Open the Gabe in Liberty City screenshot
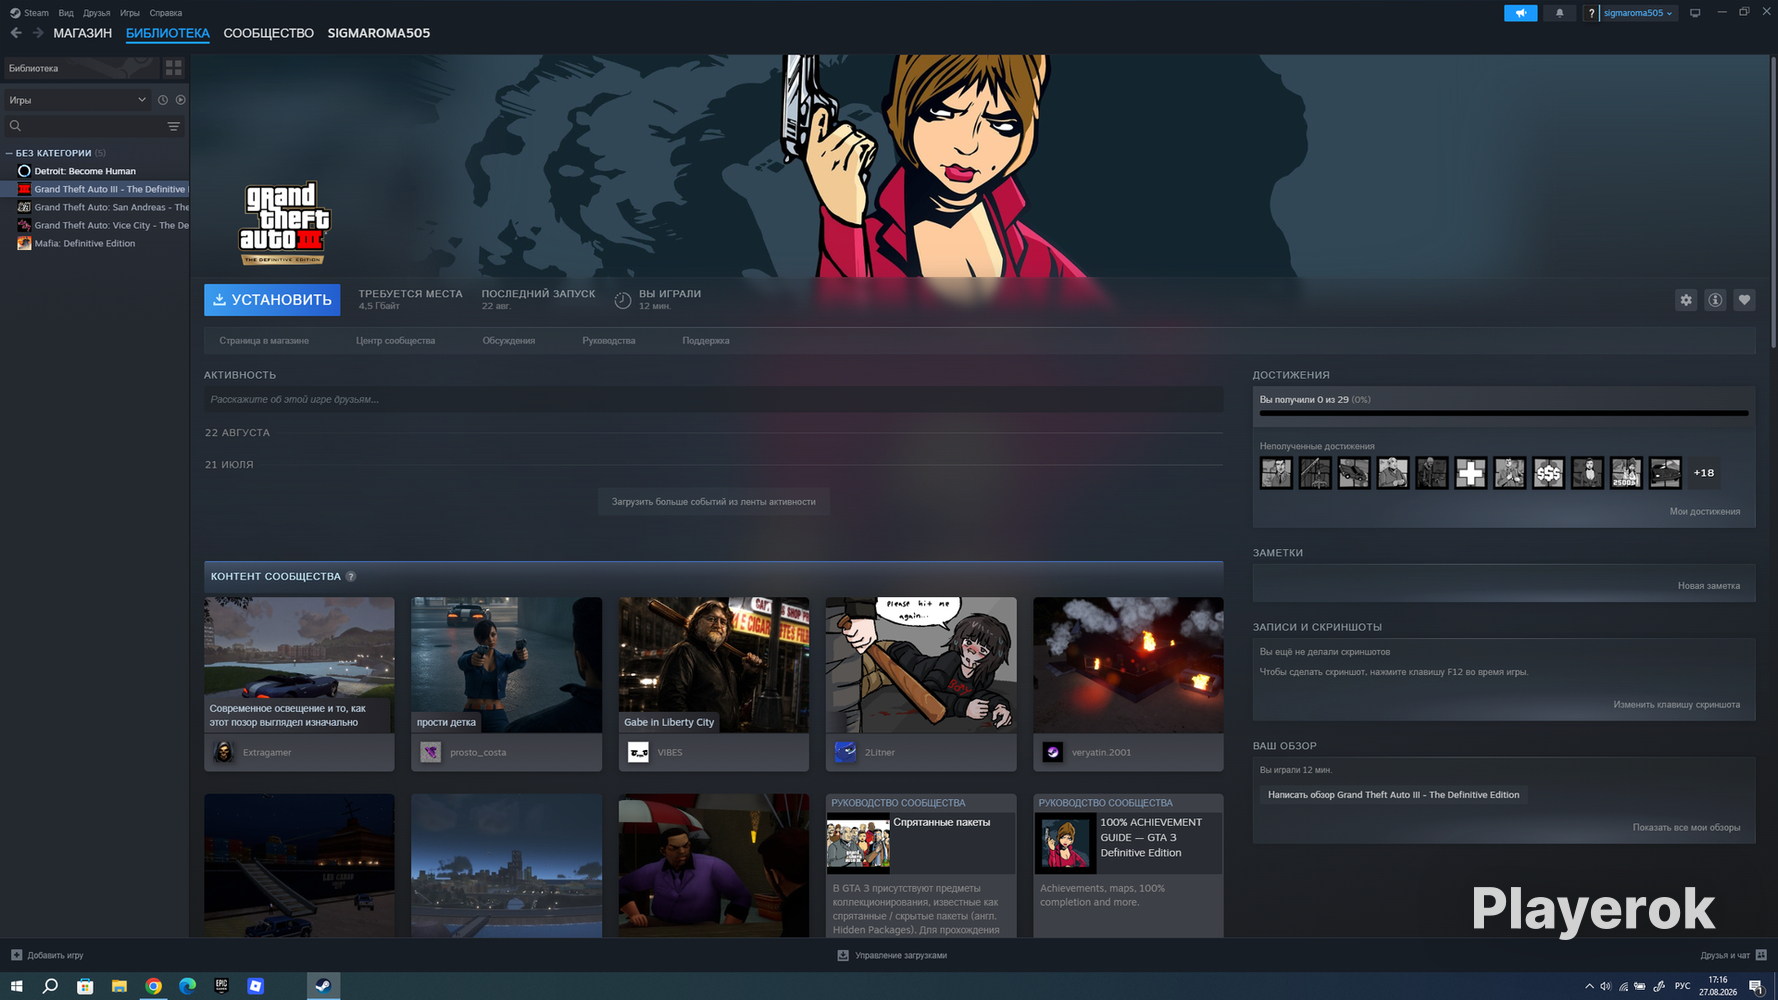Viewport: 1778px width, 1000px height. (714, 665)
